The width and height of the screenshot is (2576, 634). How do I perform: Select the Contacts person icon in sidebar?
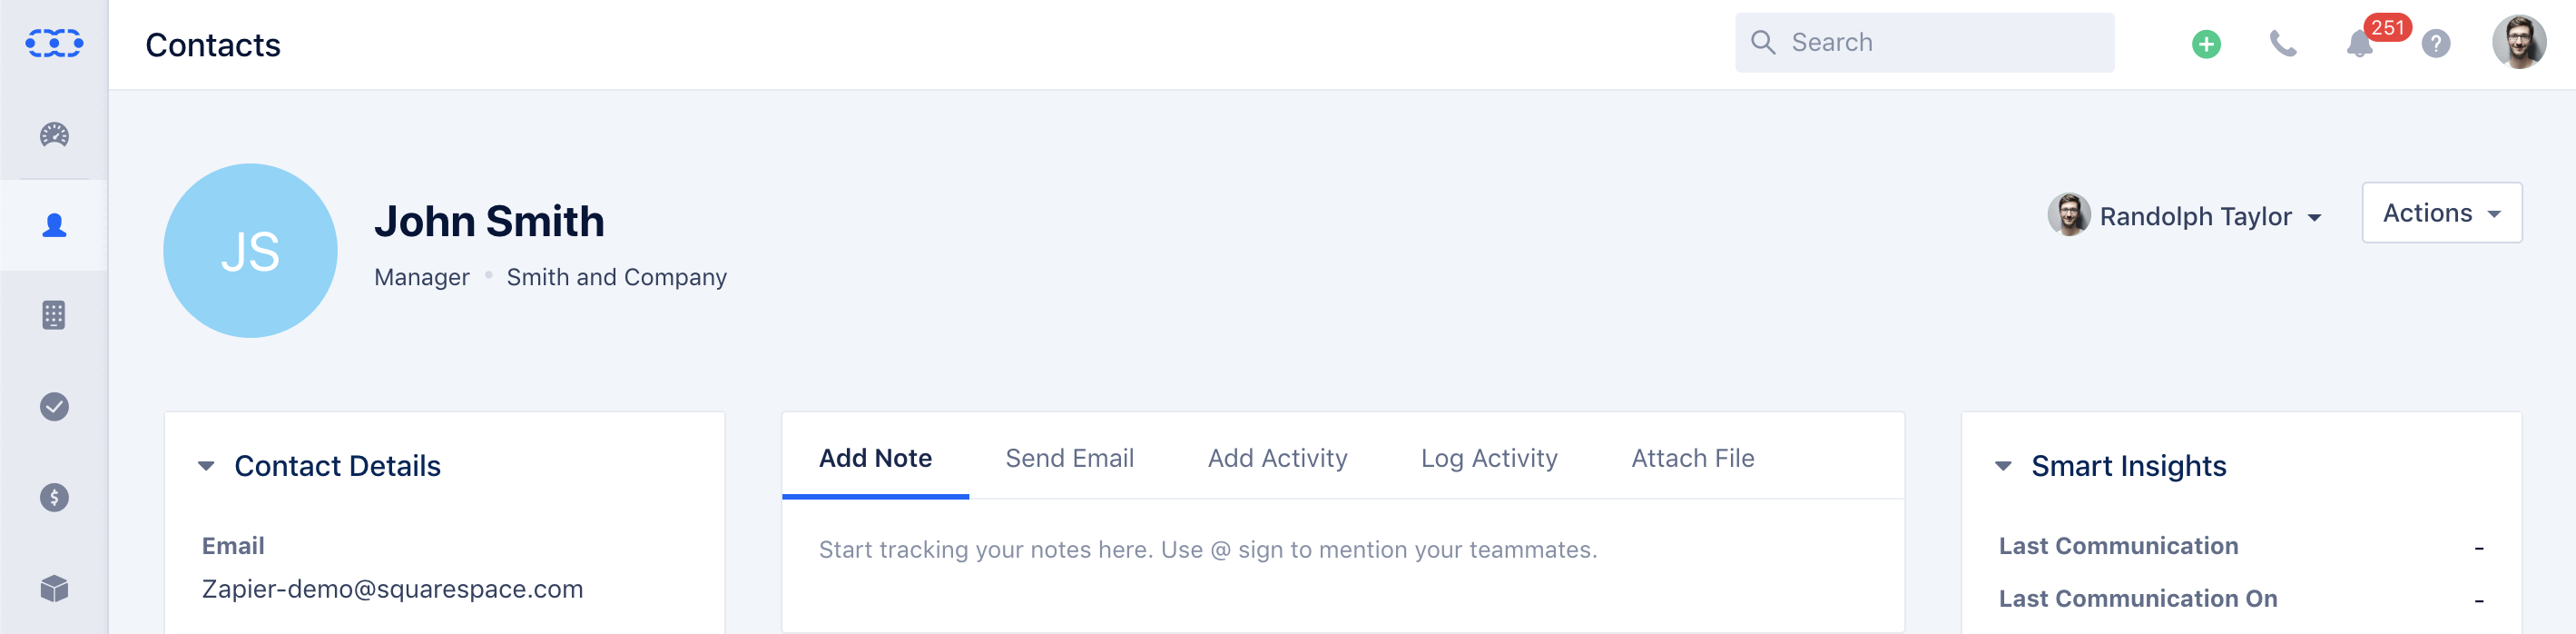coord(54,225)
